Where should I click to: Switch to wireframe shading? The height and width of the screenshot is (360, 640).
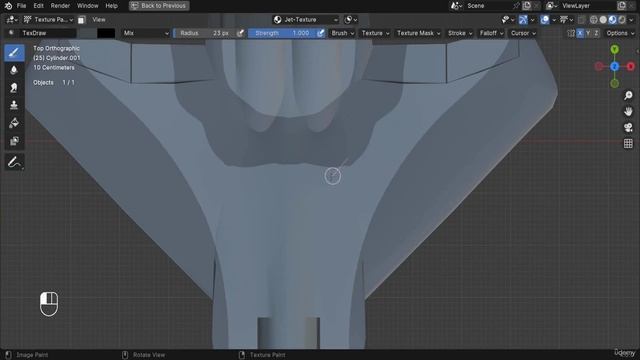tap(594, 20)
